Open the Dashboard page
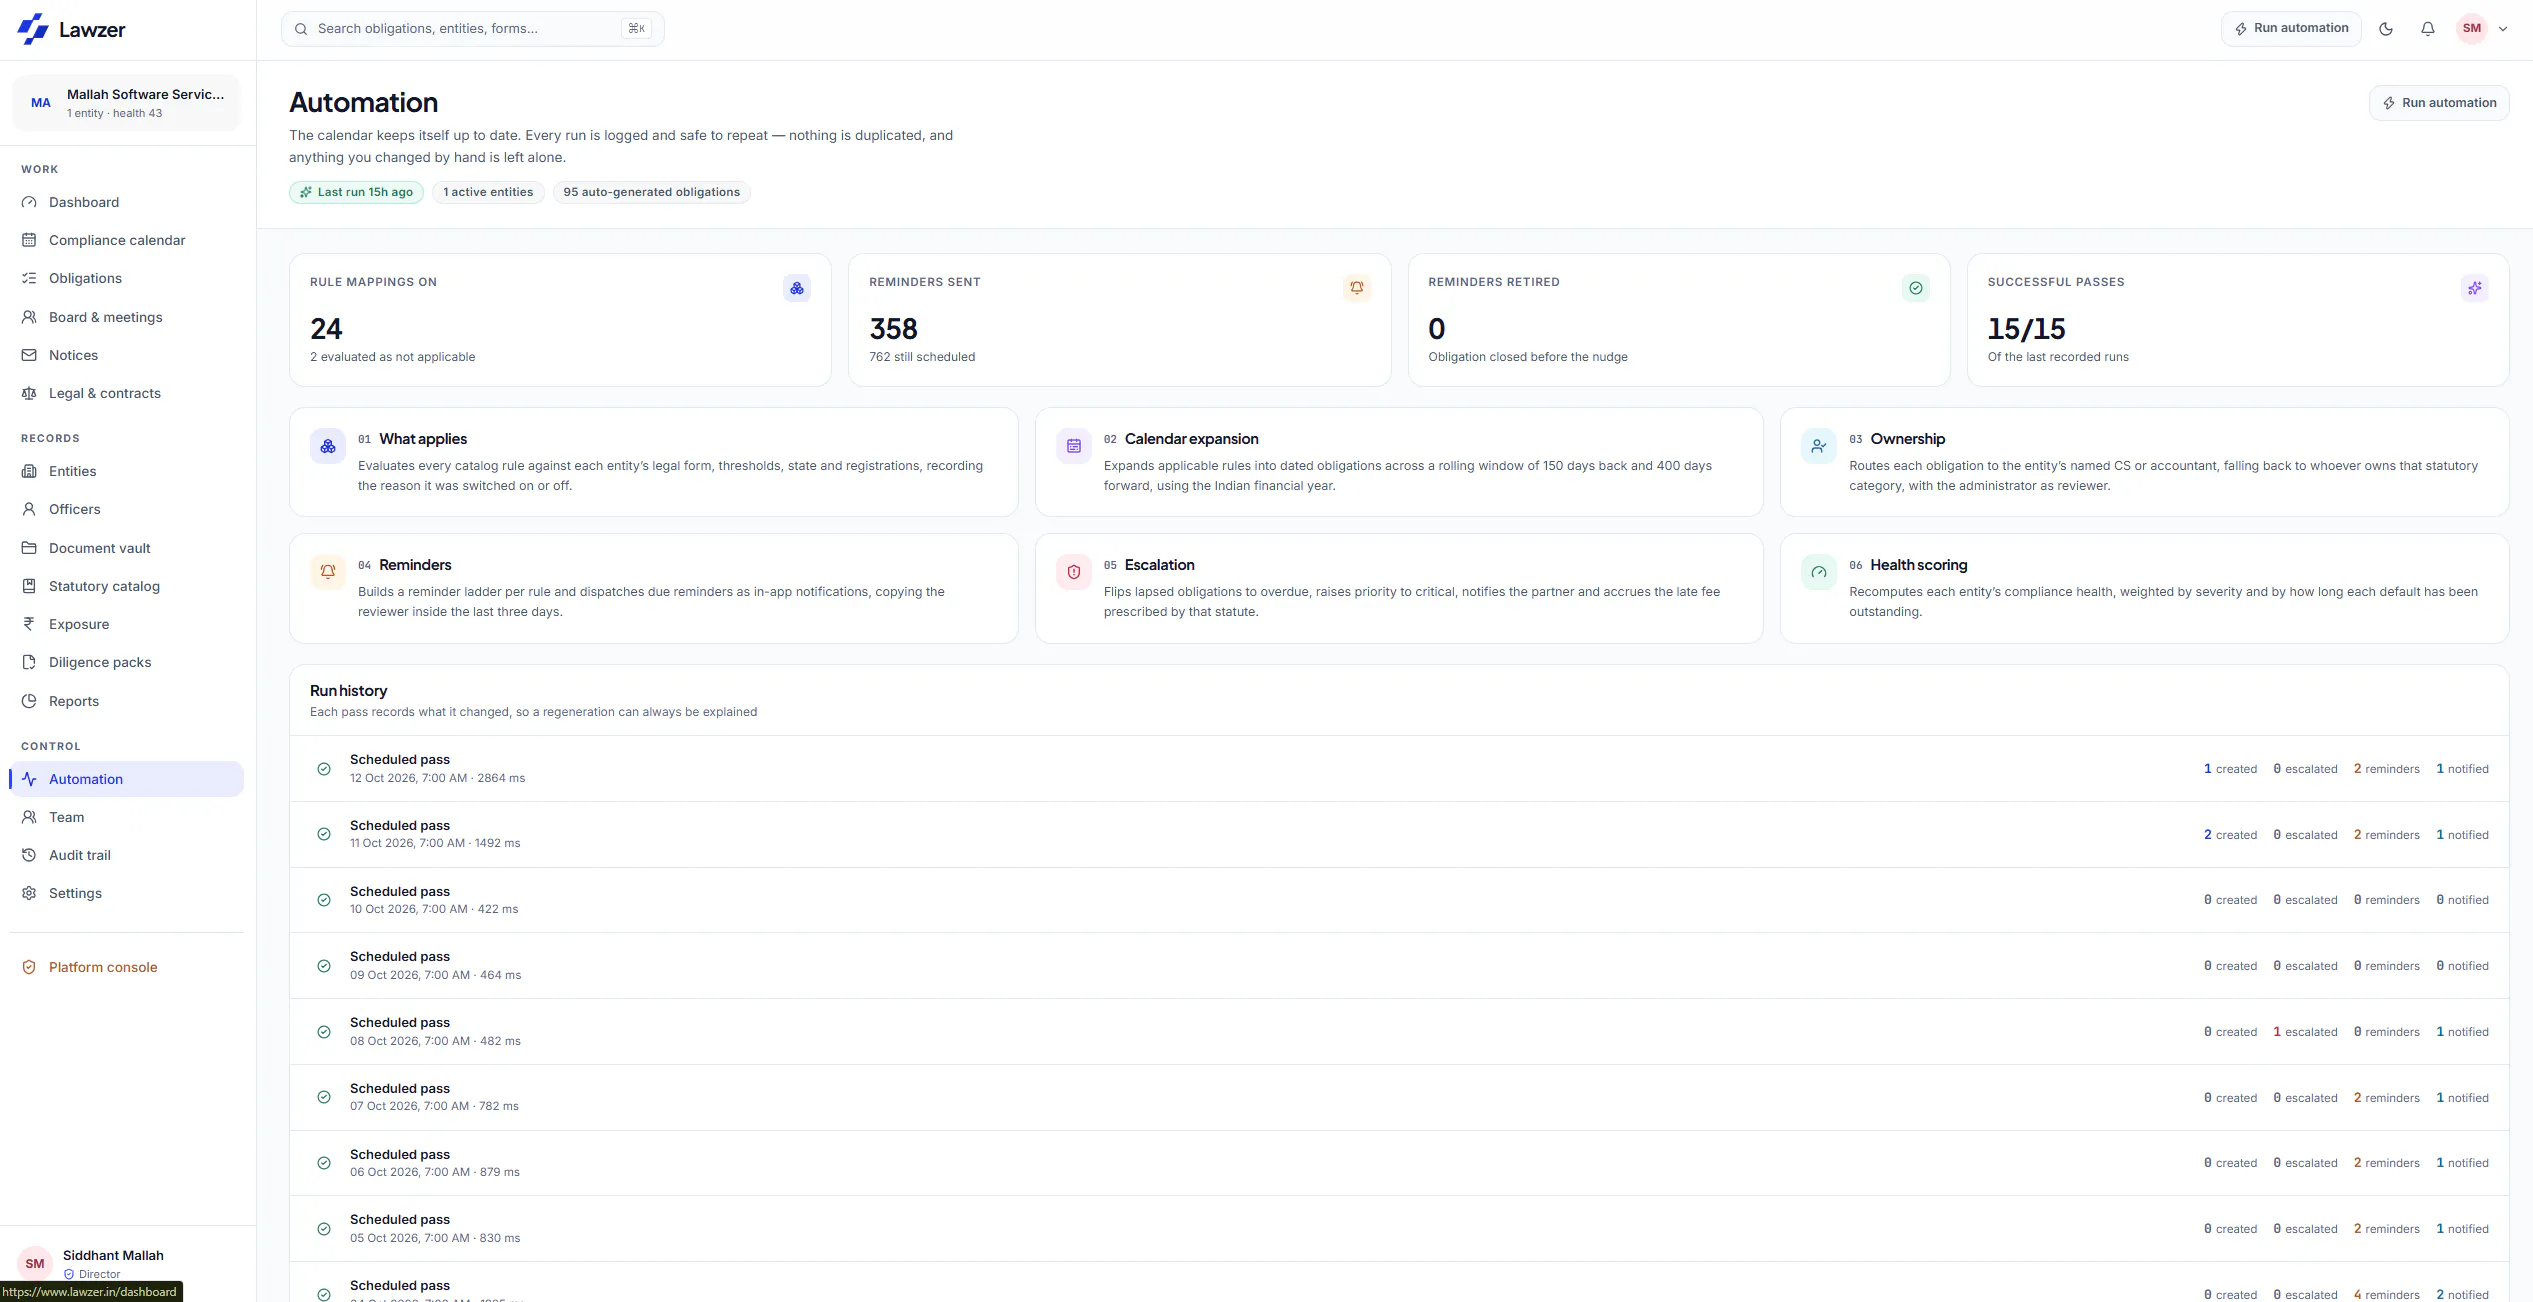Image resolution: width=2533 pixels, height=1302 pixels. pyautogui.click(x=127, y=202)
